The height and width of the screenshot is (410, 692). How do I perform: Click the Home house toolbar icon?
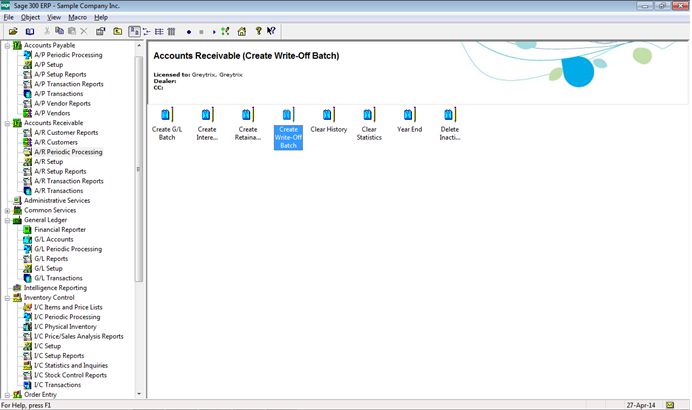click(241, 31)
